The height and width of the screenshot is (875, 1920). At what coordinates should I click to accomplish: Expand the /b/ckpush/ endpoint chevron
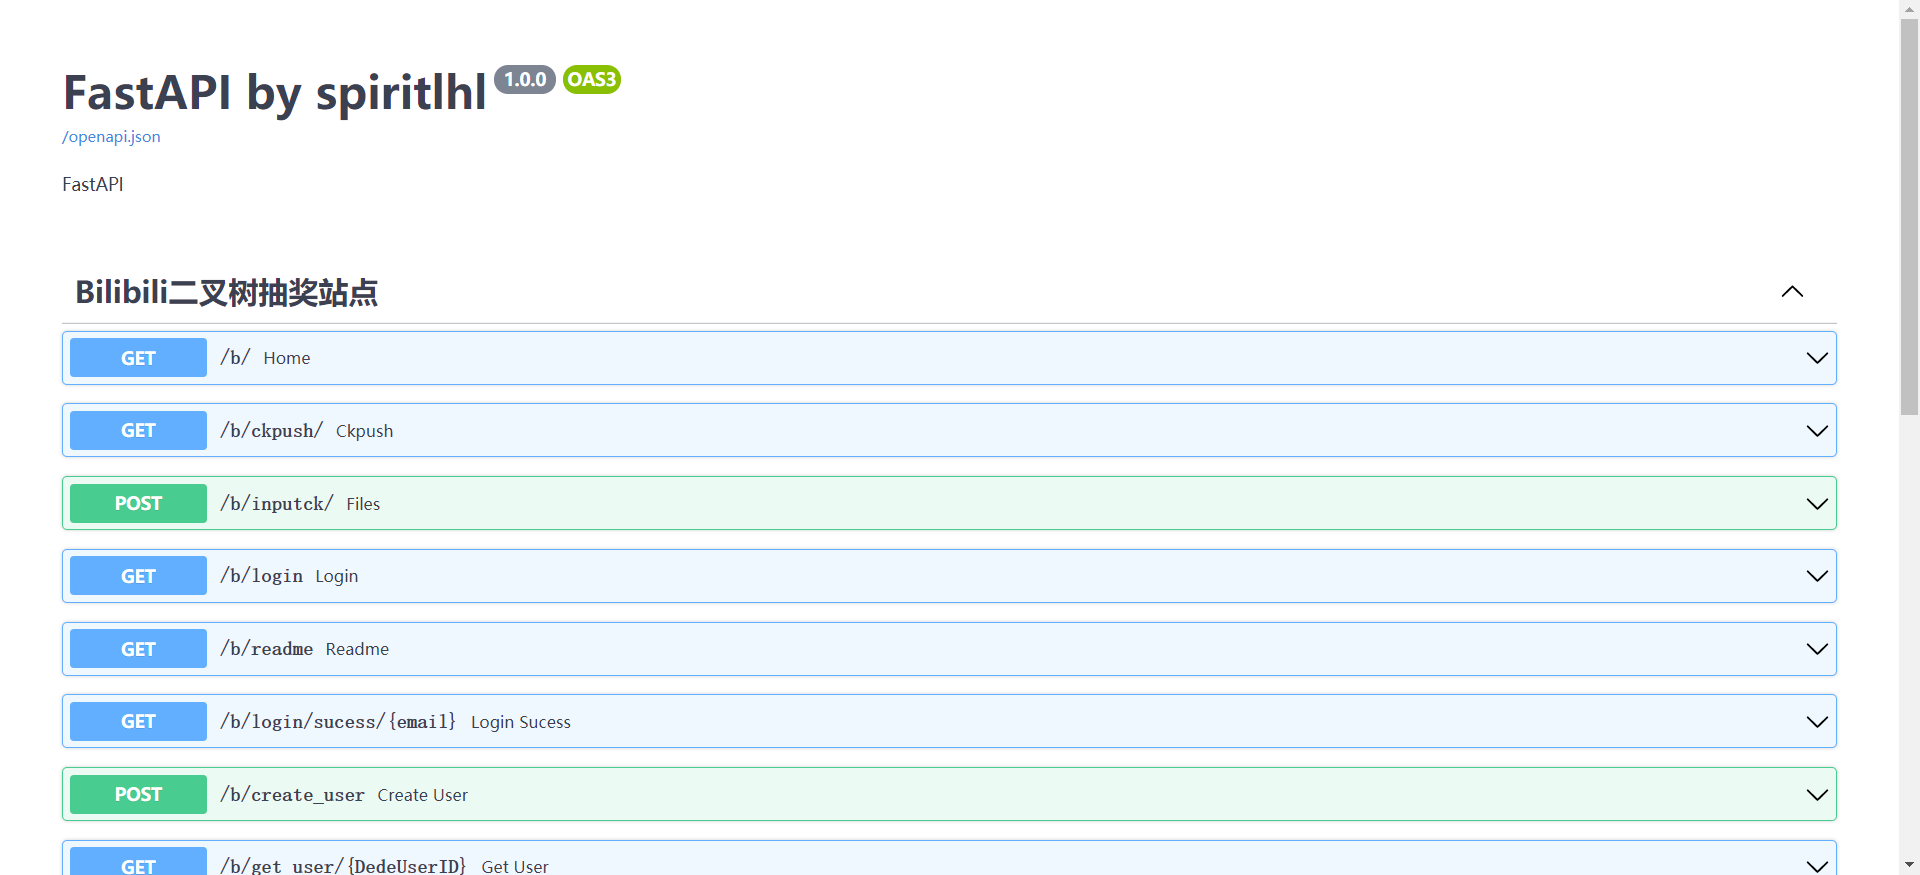click(x=1817, y=431)
